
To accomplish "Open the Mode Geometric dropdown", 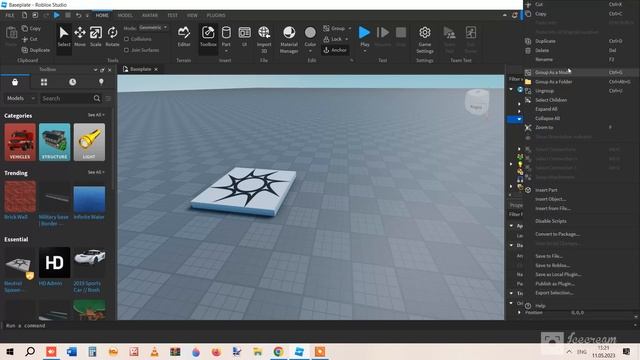I will click(x=153, y=28).
